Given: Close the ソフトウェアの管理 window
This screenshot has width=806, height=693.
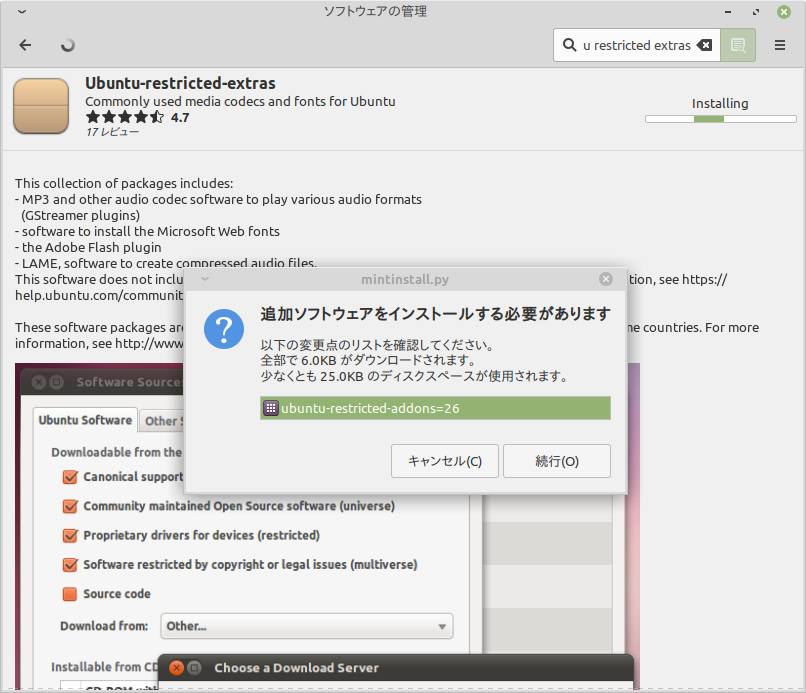Looking at the screenshot, I should tap(783, 12).
